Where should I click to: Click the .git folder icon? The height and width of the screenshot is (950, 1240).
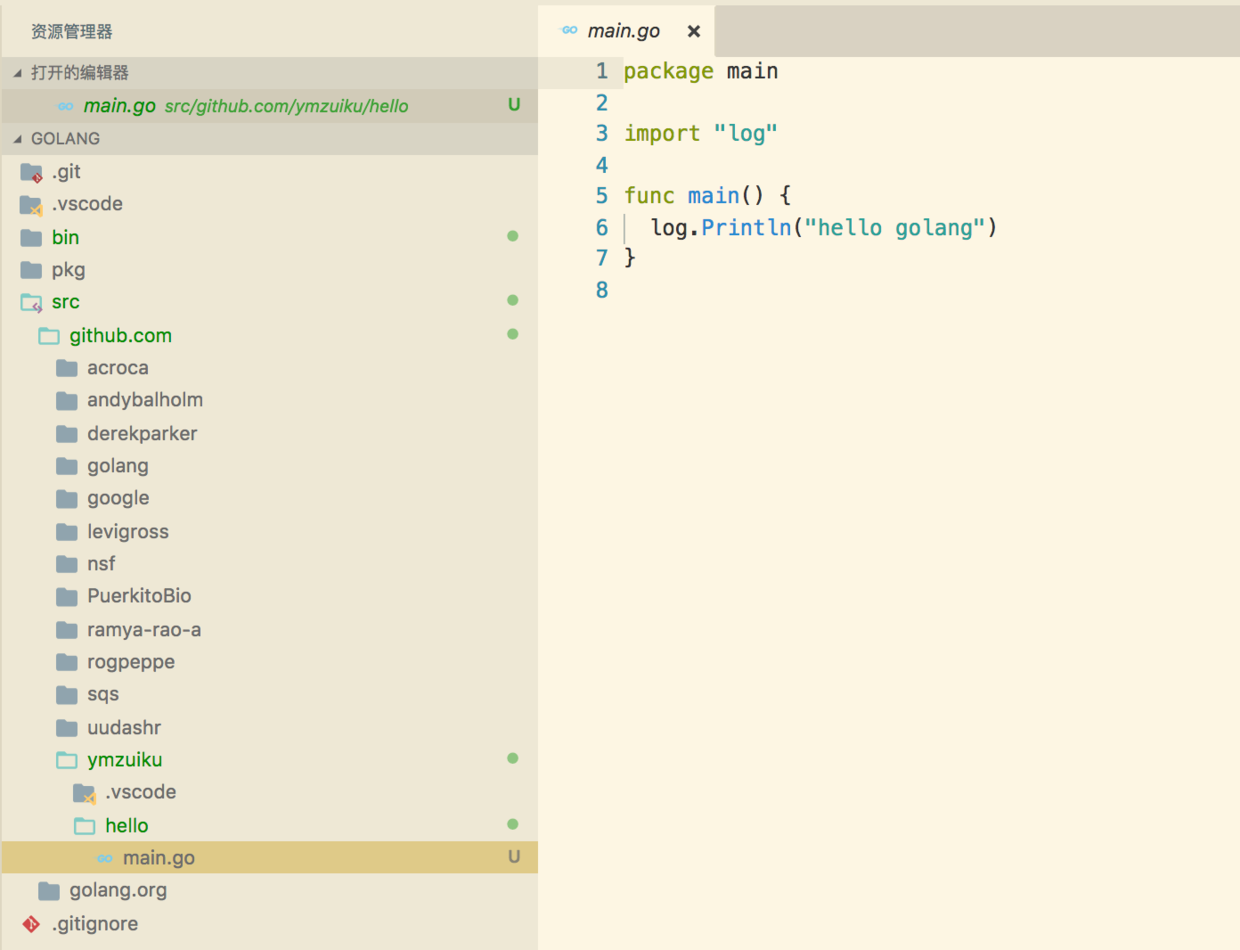coord(31,173)
